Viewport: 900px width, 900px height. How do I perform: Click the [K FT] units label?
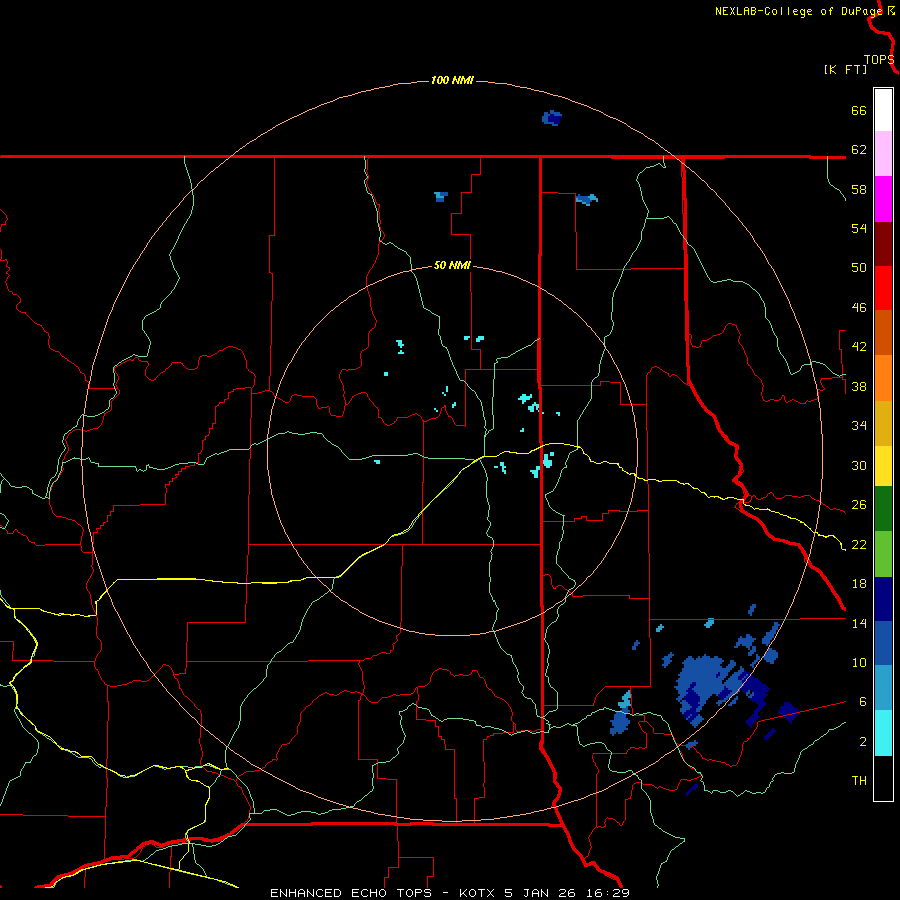coord(845,69)
